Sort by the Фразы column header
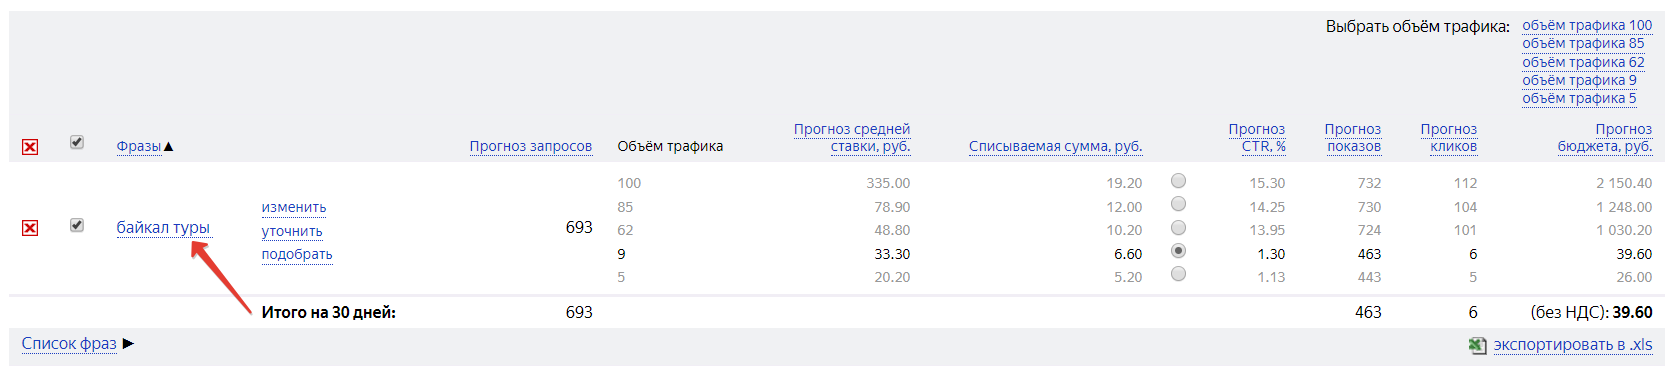The height and width of the screenshot is (379, 1677). click(x=139, y=146)
